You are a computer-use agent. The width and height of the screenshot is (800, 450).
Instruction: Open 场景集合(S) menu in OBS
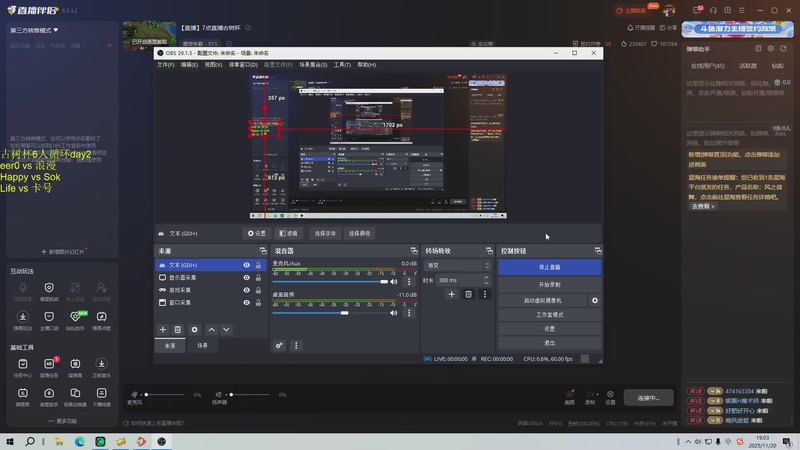point(313,65)
